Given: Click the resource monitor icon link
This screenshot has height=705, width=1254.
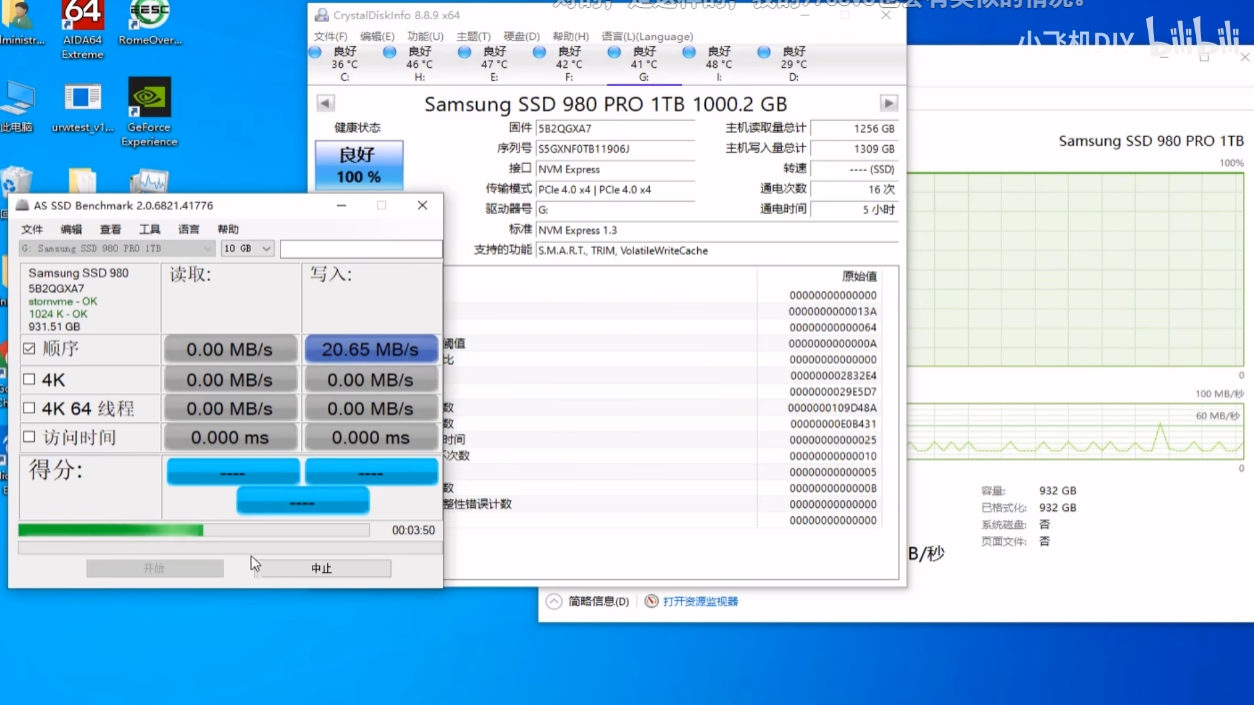Looking at the screenshot, I should 652,601.
